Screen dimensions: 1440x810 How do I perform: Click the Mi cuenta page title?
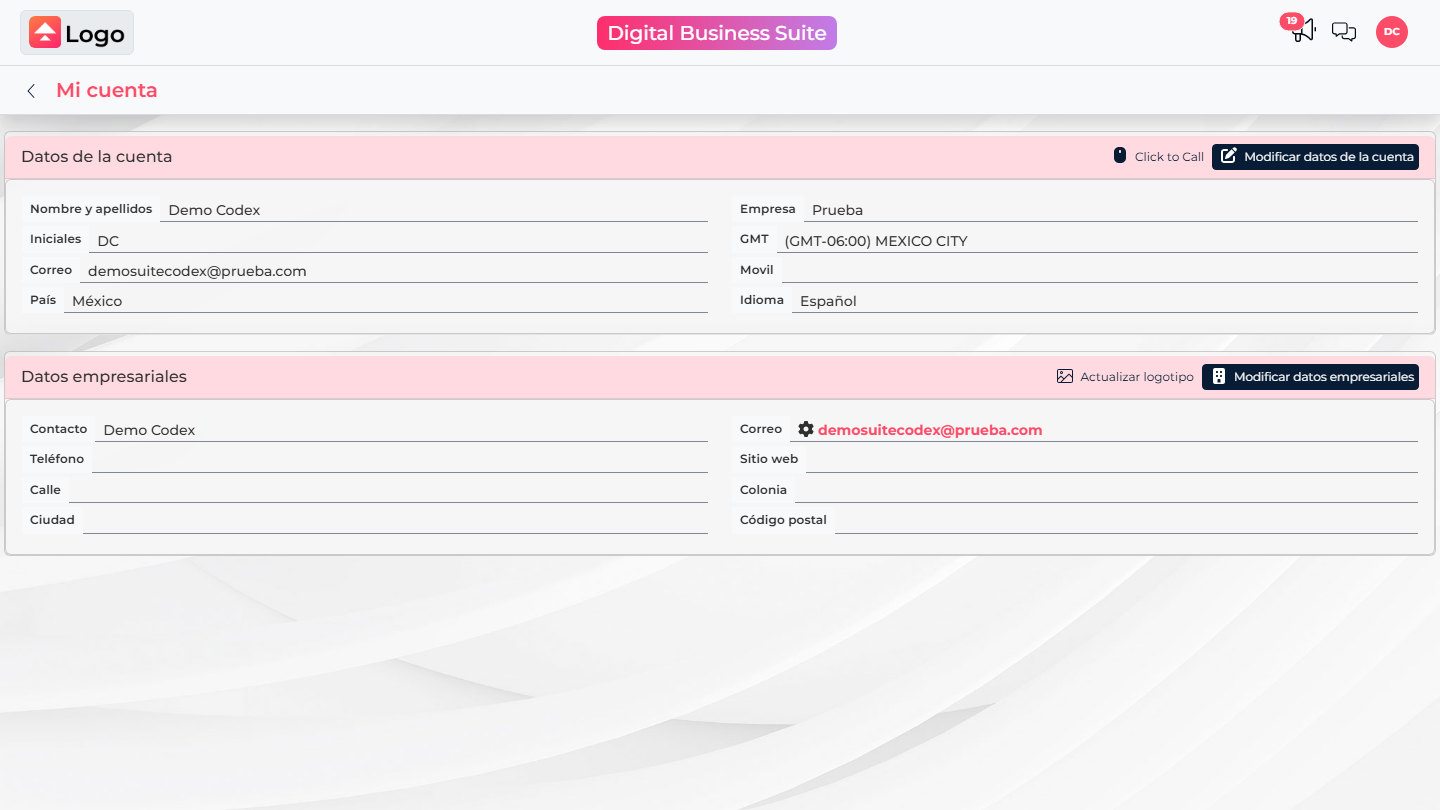point(107,91)
